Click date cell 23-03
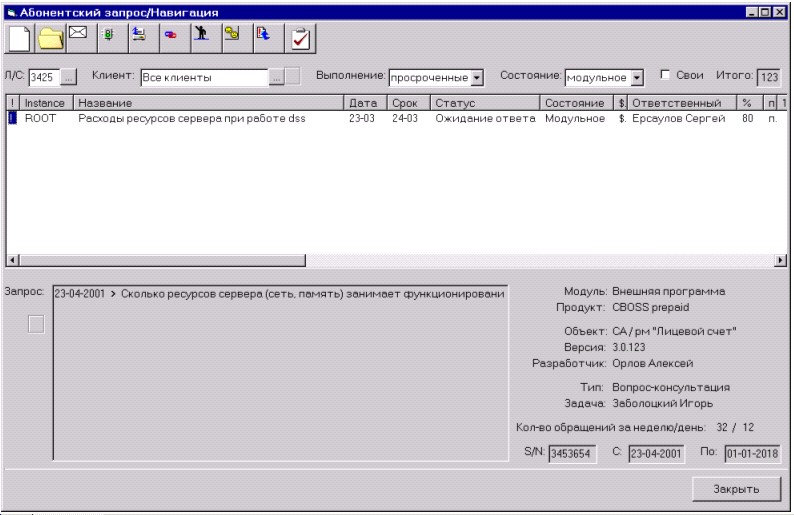 (x=362, y=118)
